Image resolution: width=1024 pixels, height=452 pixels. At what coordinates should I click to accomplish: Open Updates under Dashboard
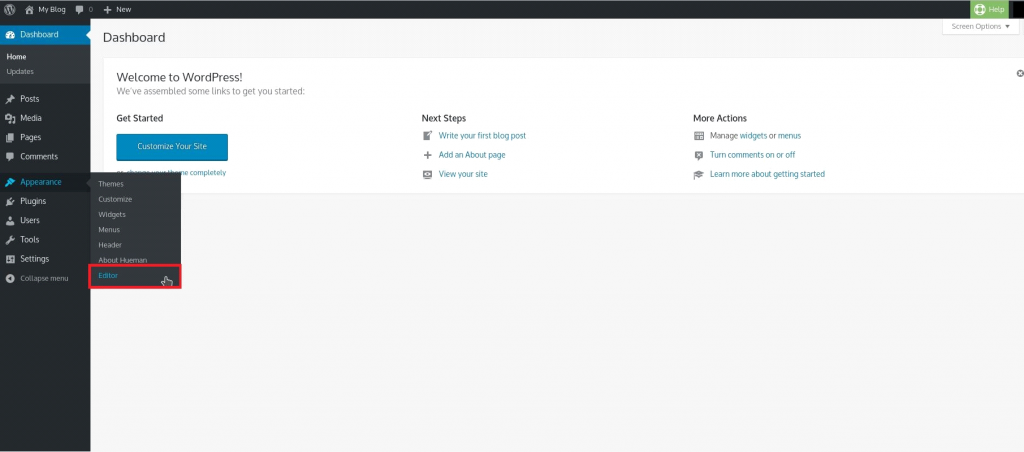point(20,72)
